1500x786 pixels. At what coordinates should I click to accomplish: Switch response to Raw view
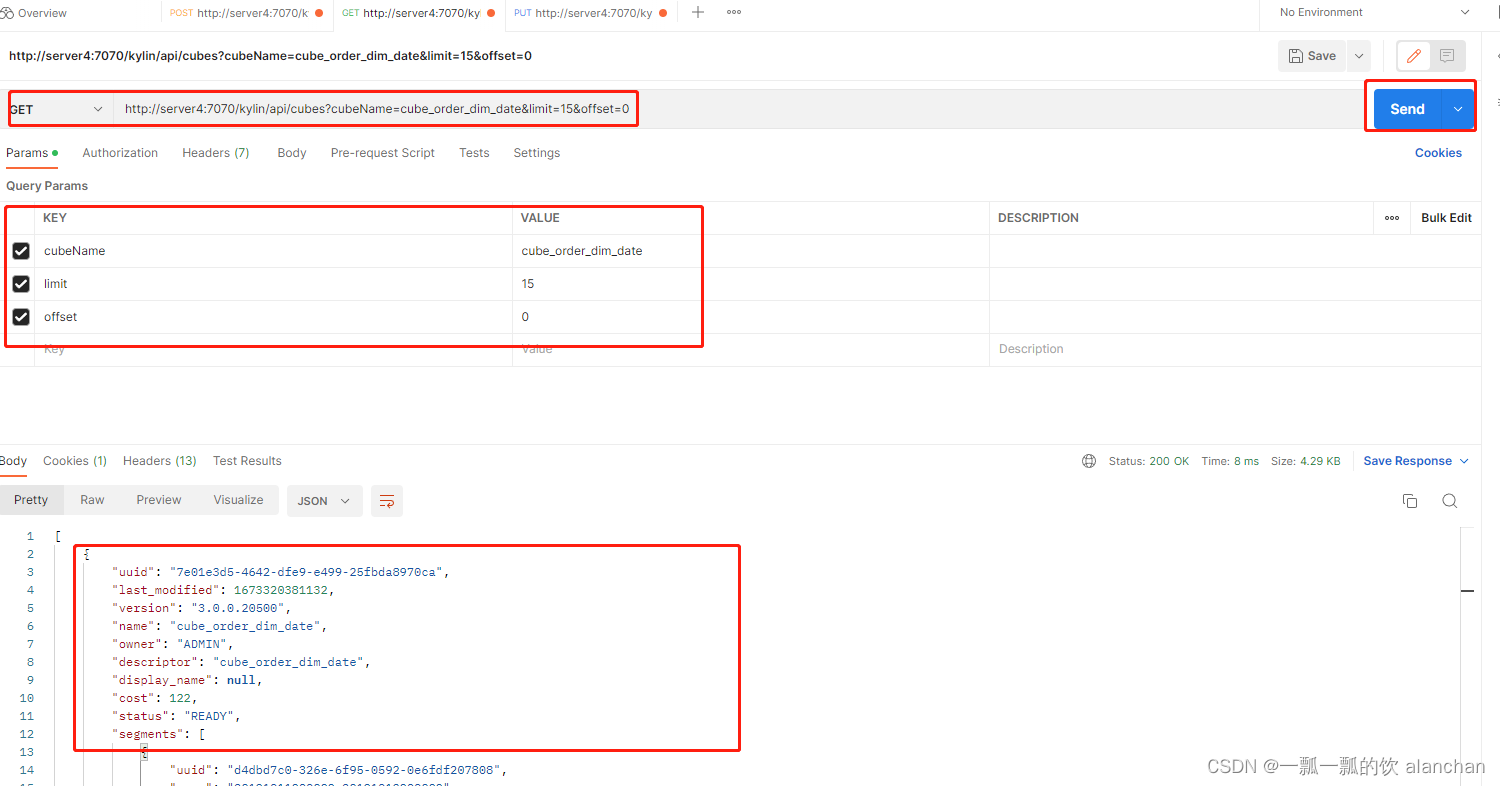pyautogui.click(x=92, y=500)
